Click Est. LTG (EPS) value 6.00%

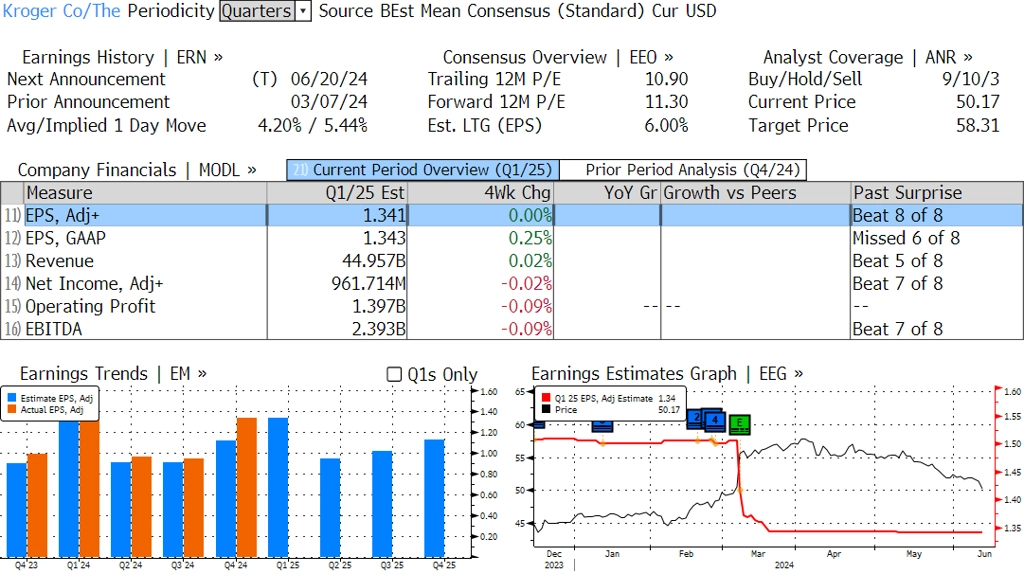[x=666, y=125]
